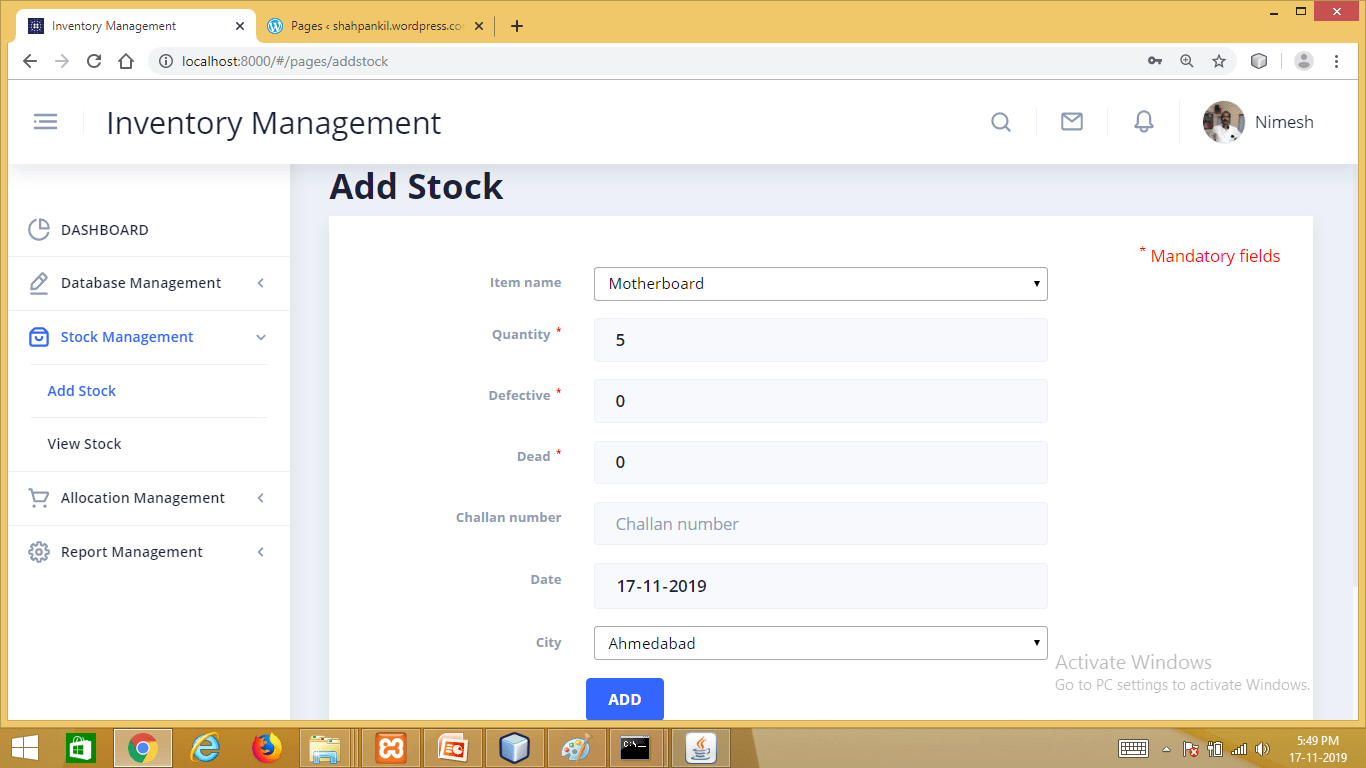Open the search icon in the header

click(1000, 121)
